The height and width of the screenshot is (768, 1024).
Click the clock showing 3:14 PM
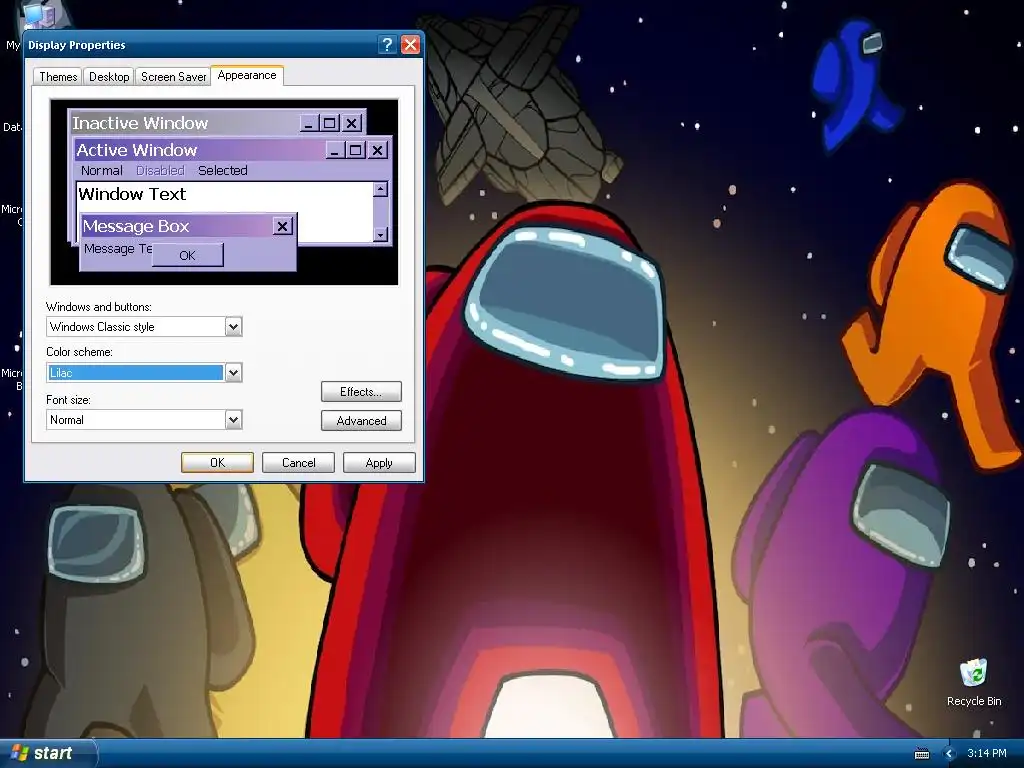tap(987, 753)
